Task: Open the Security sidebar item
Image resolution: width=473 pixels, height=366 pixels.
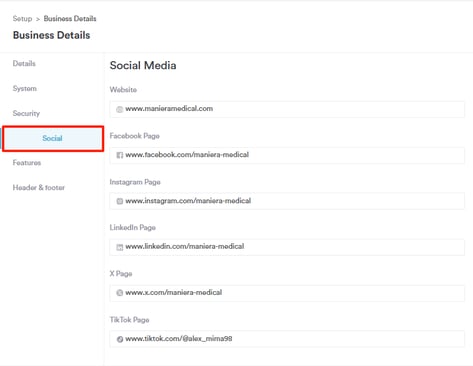Action: click(26, 113)
